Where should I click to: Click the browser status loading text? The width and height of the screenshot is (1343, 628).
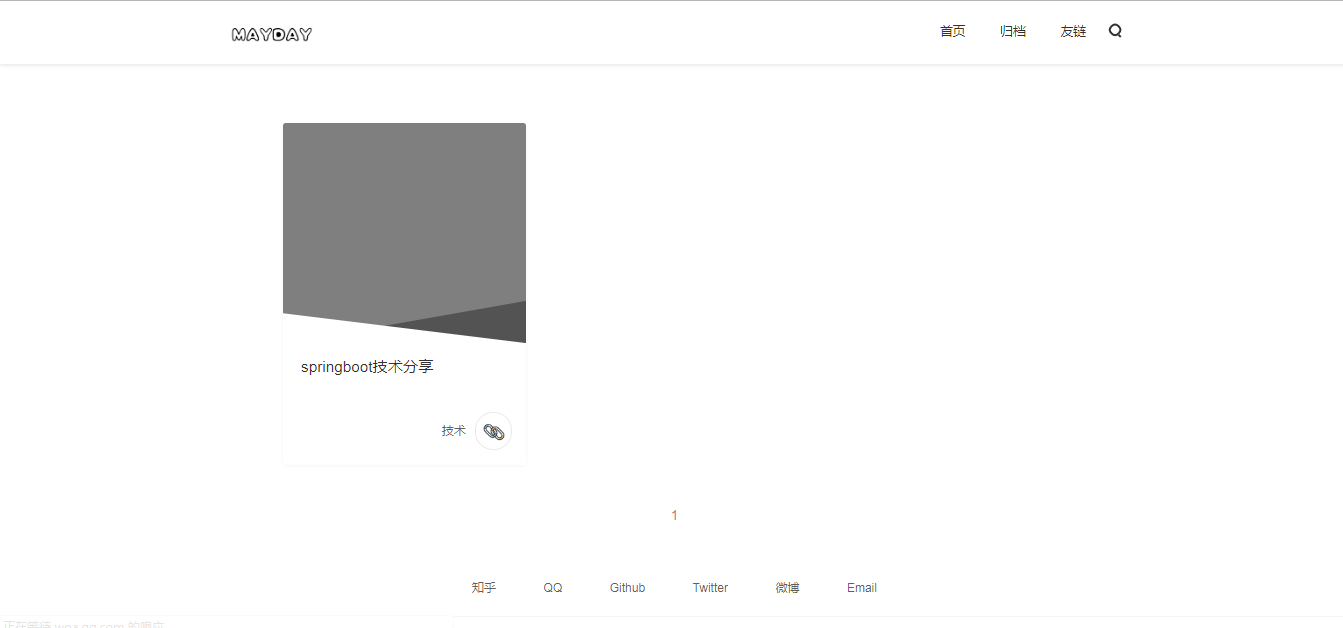pos(84,624)
